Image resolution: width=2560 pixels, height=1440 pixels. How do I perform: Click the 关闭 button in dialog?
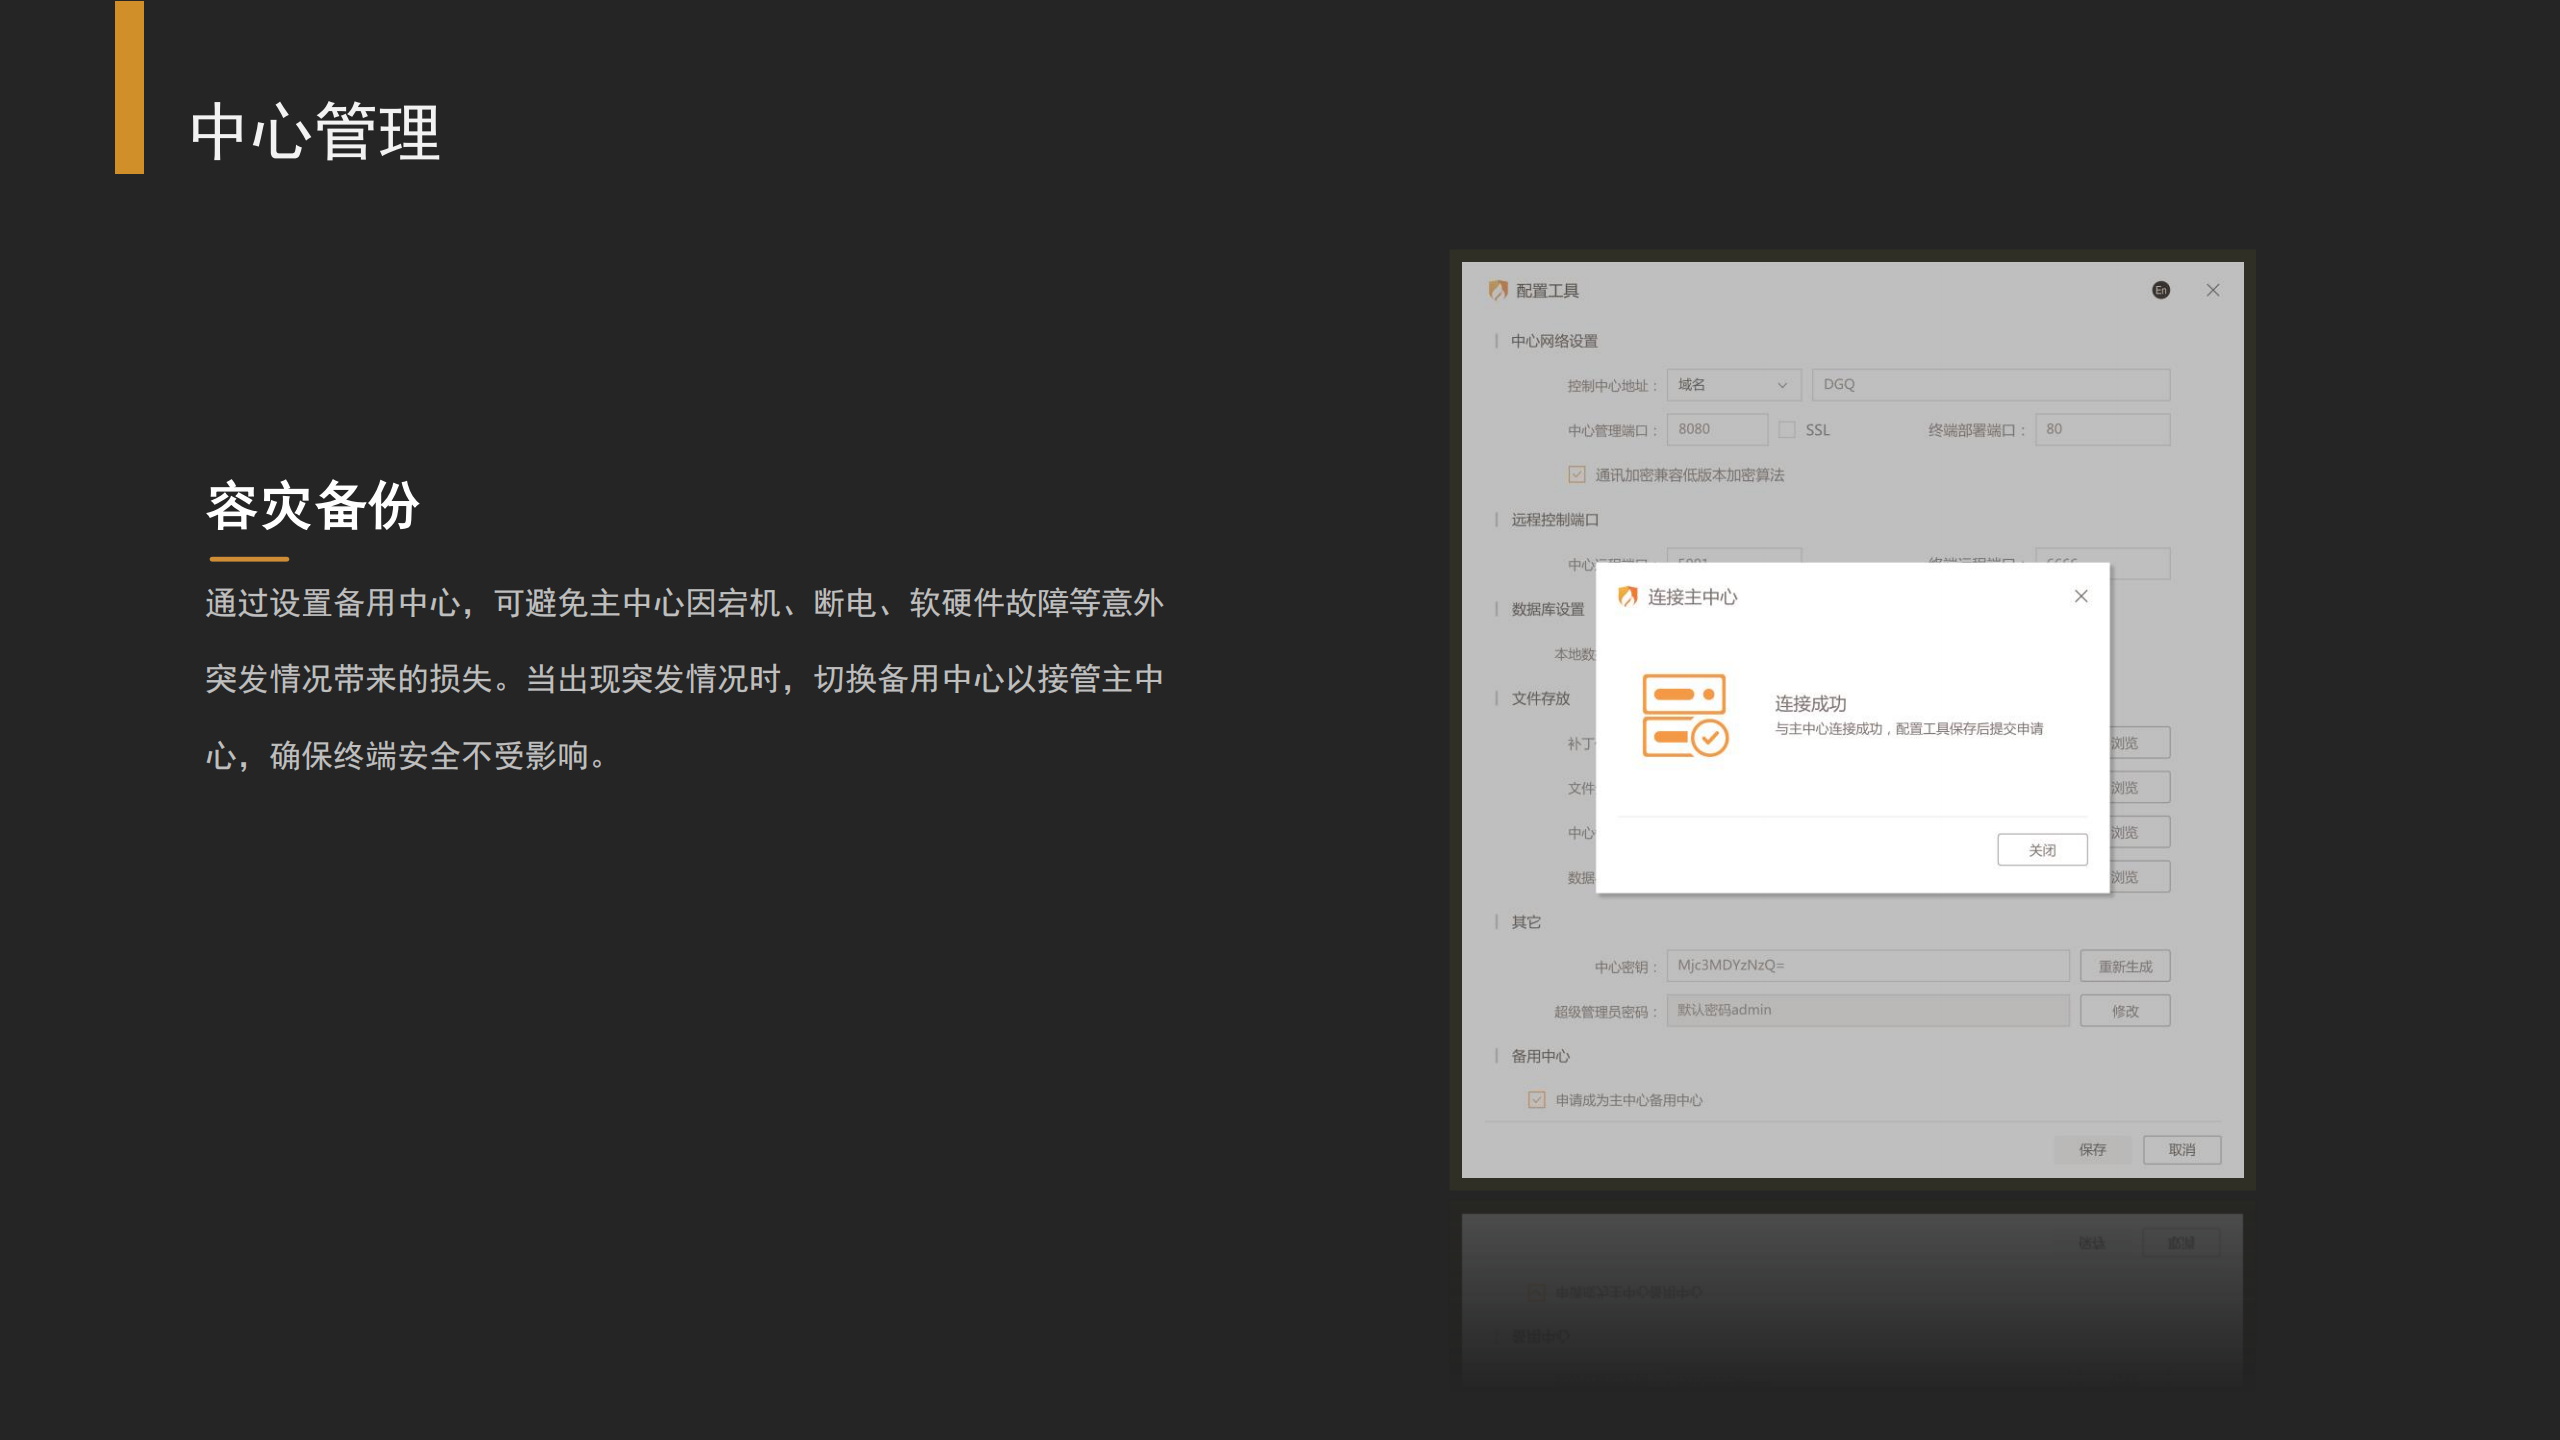pos(2042,850)
